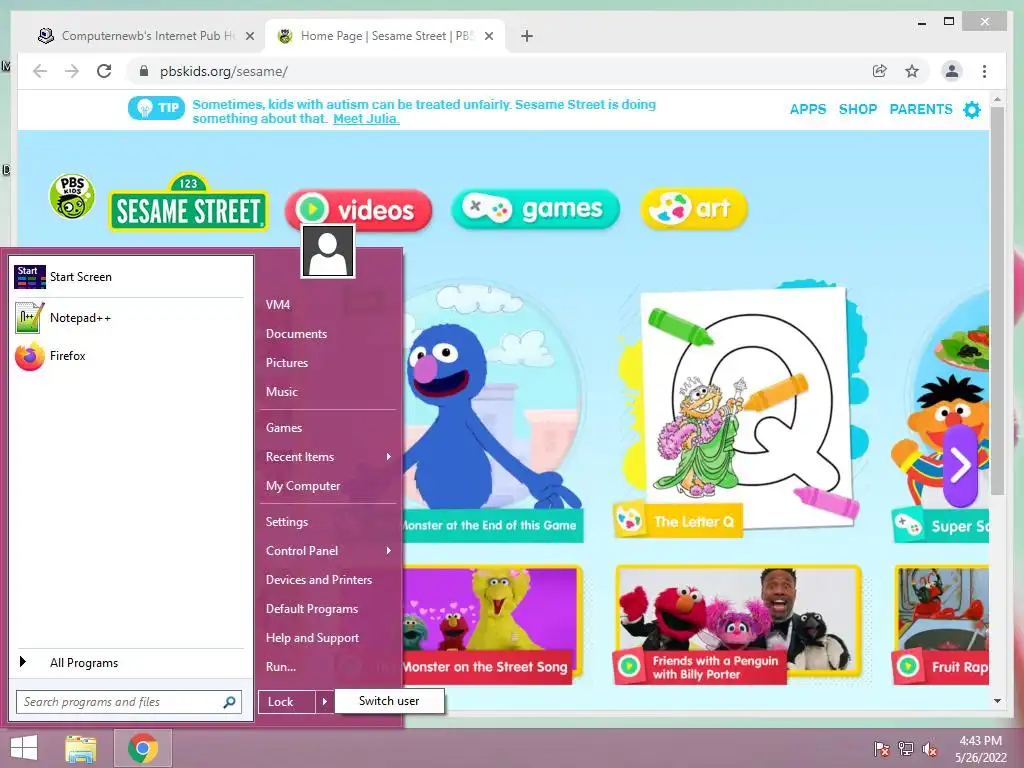Click the page vertical scrollbar thumb
Viewport: 1024px width, 768px height.
(997, 300)
